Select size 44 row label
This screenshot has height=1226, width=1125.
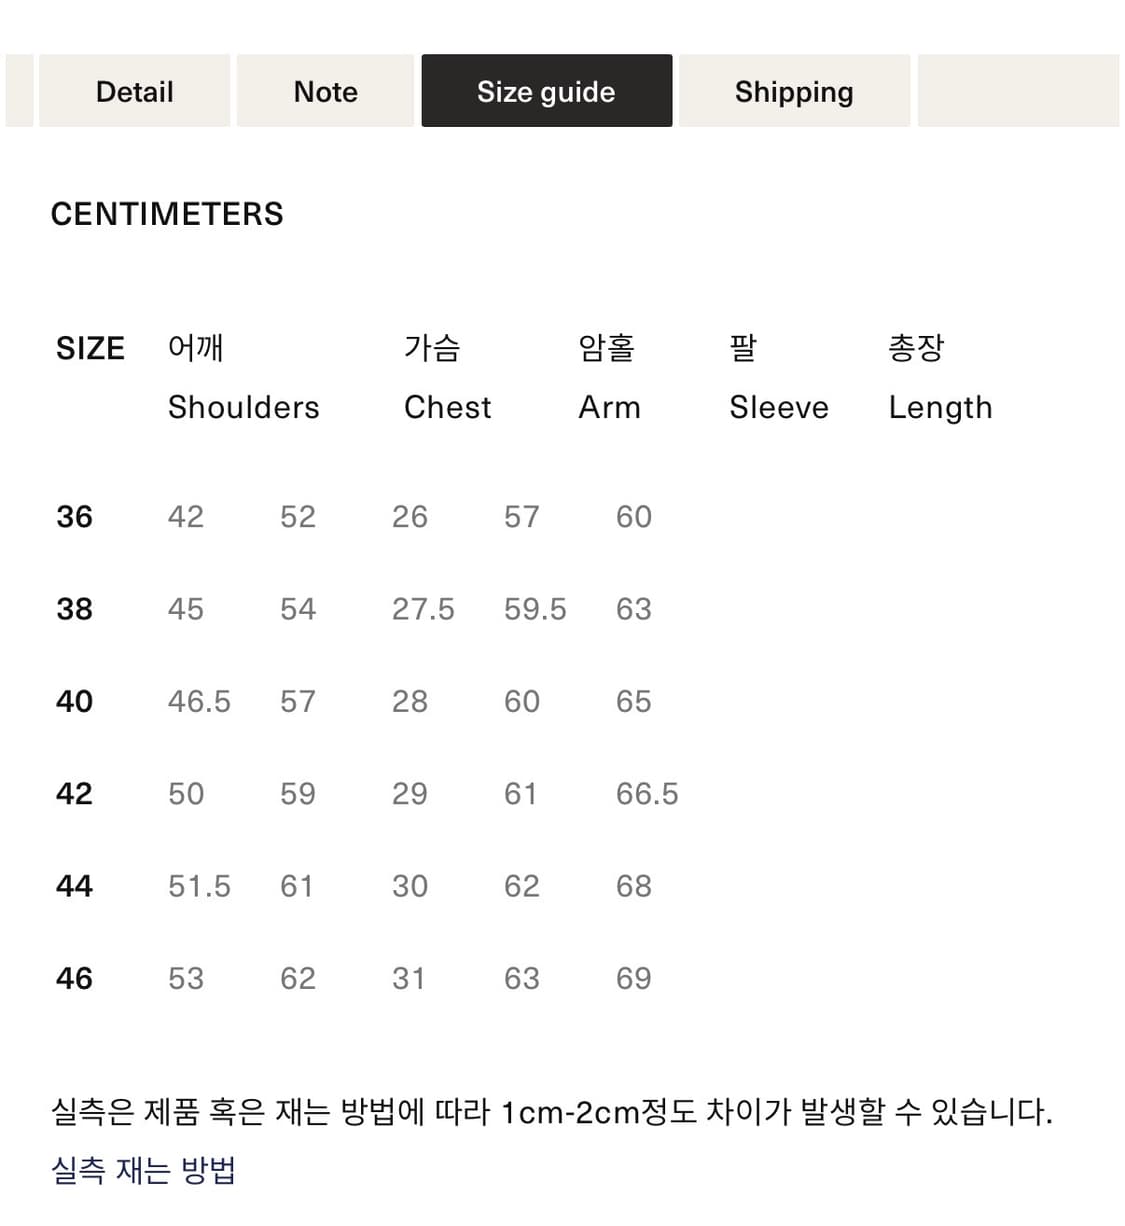coord(74,885)
